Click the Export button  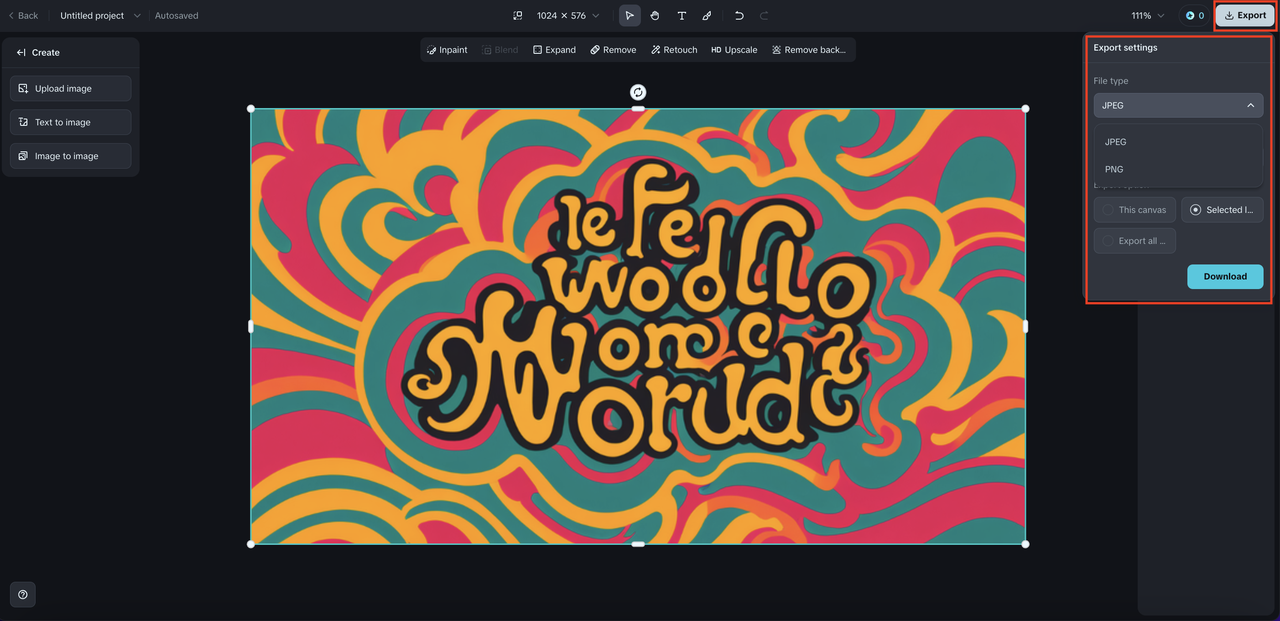1245,16
